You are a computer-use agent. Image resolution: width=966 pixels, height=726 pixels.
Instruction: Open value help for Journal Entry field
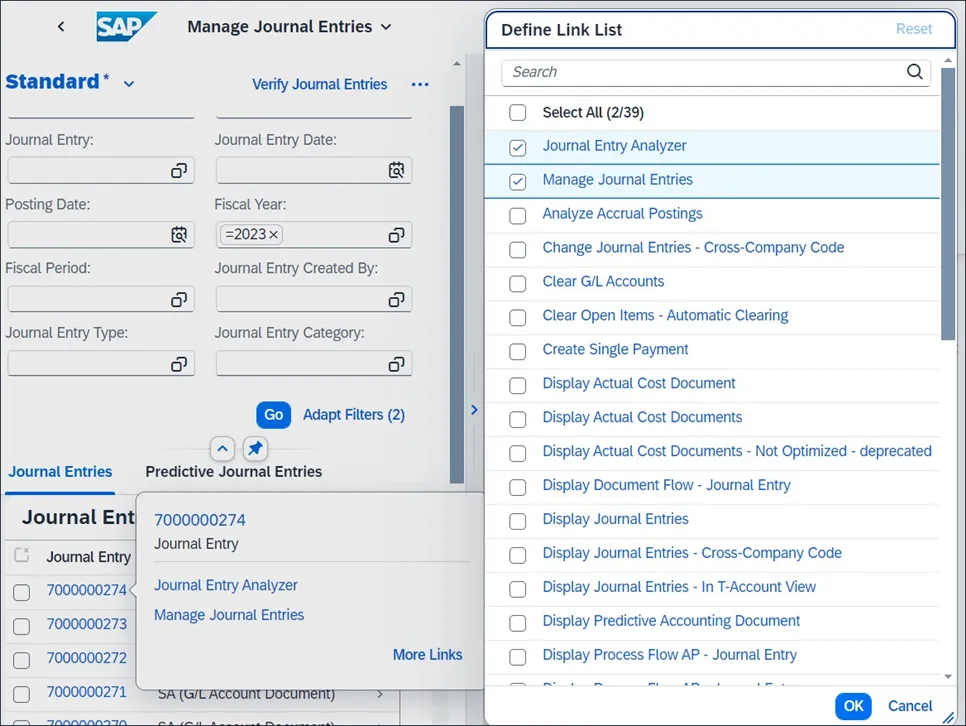[179, 171]
